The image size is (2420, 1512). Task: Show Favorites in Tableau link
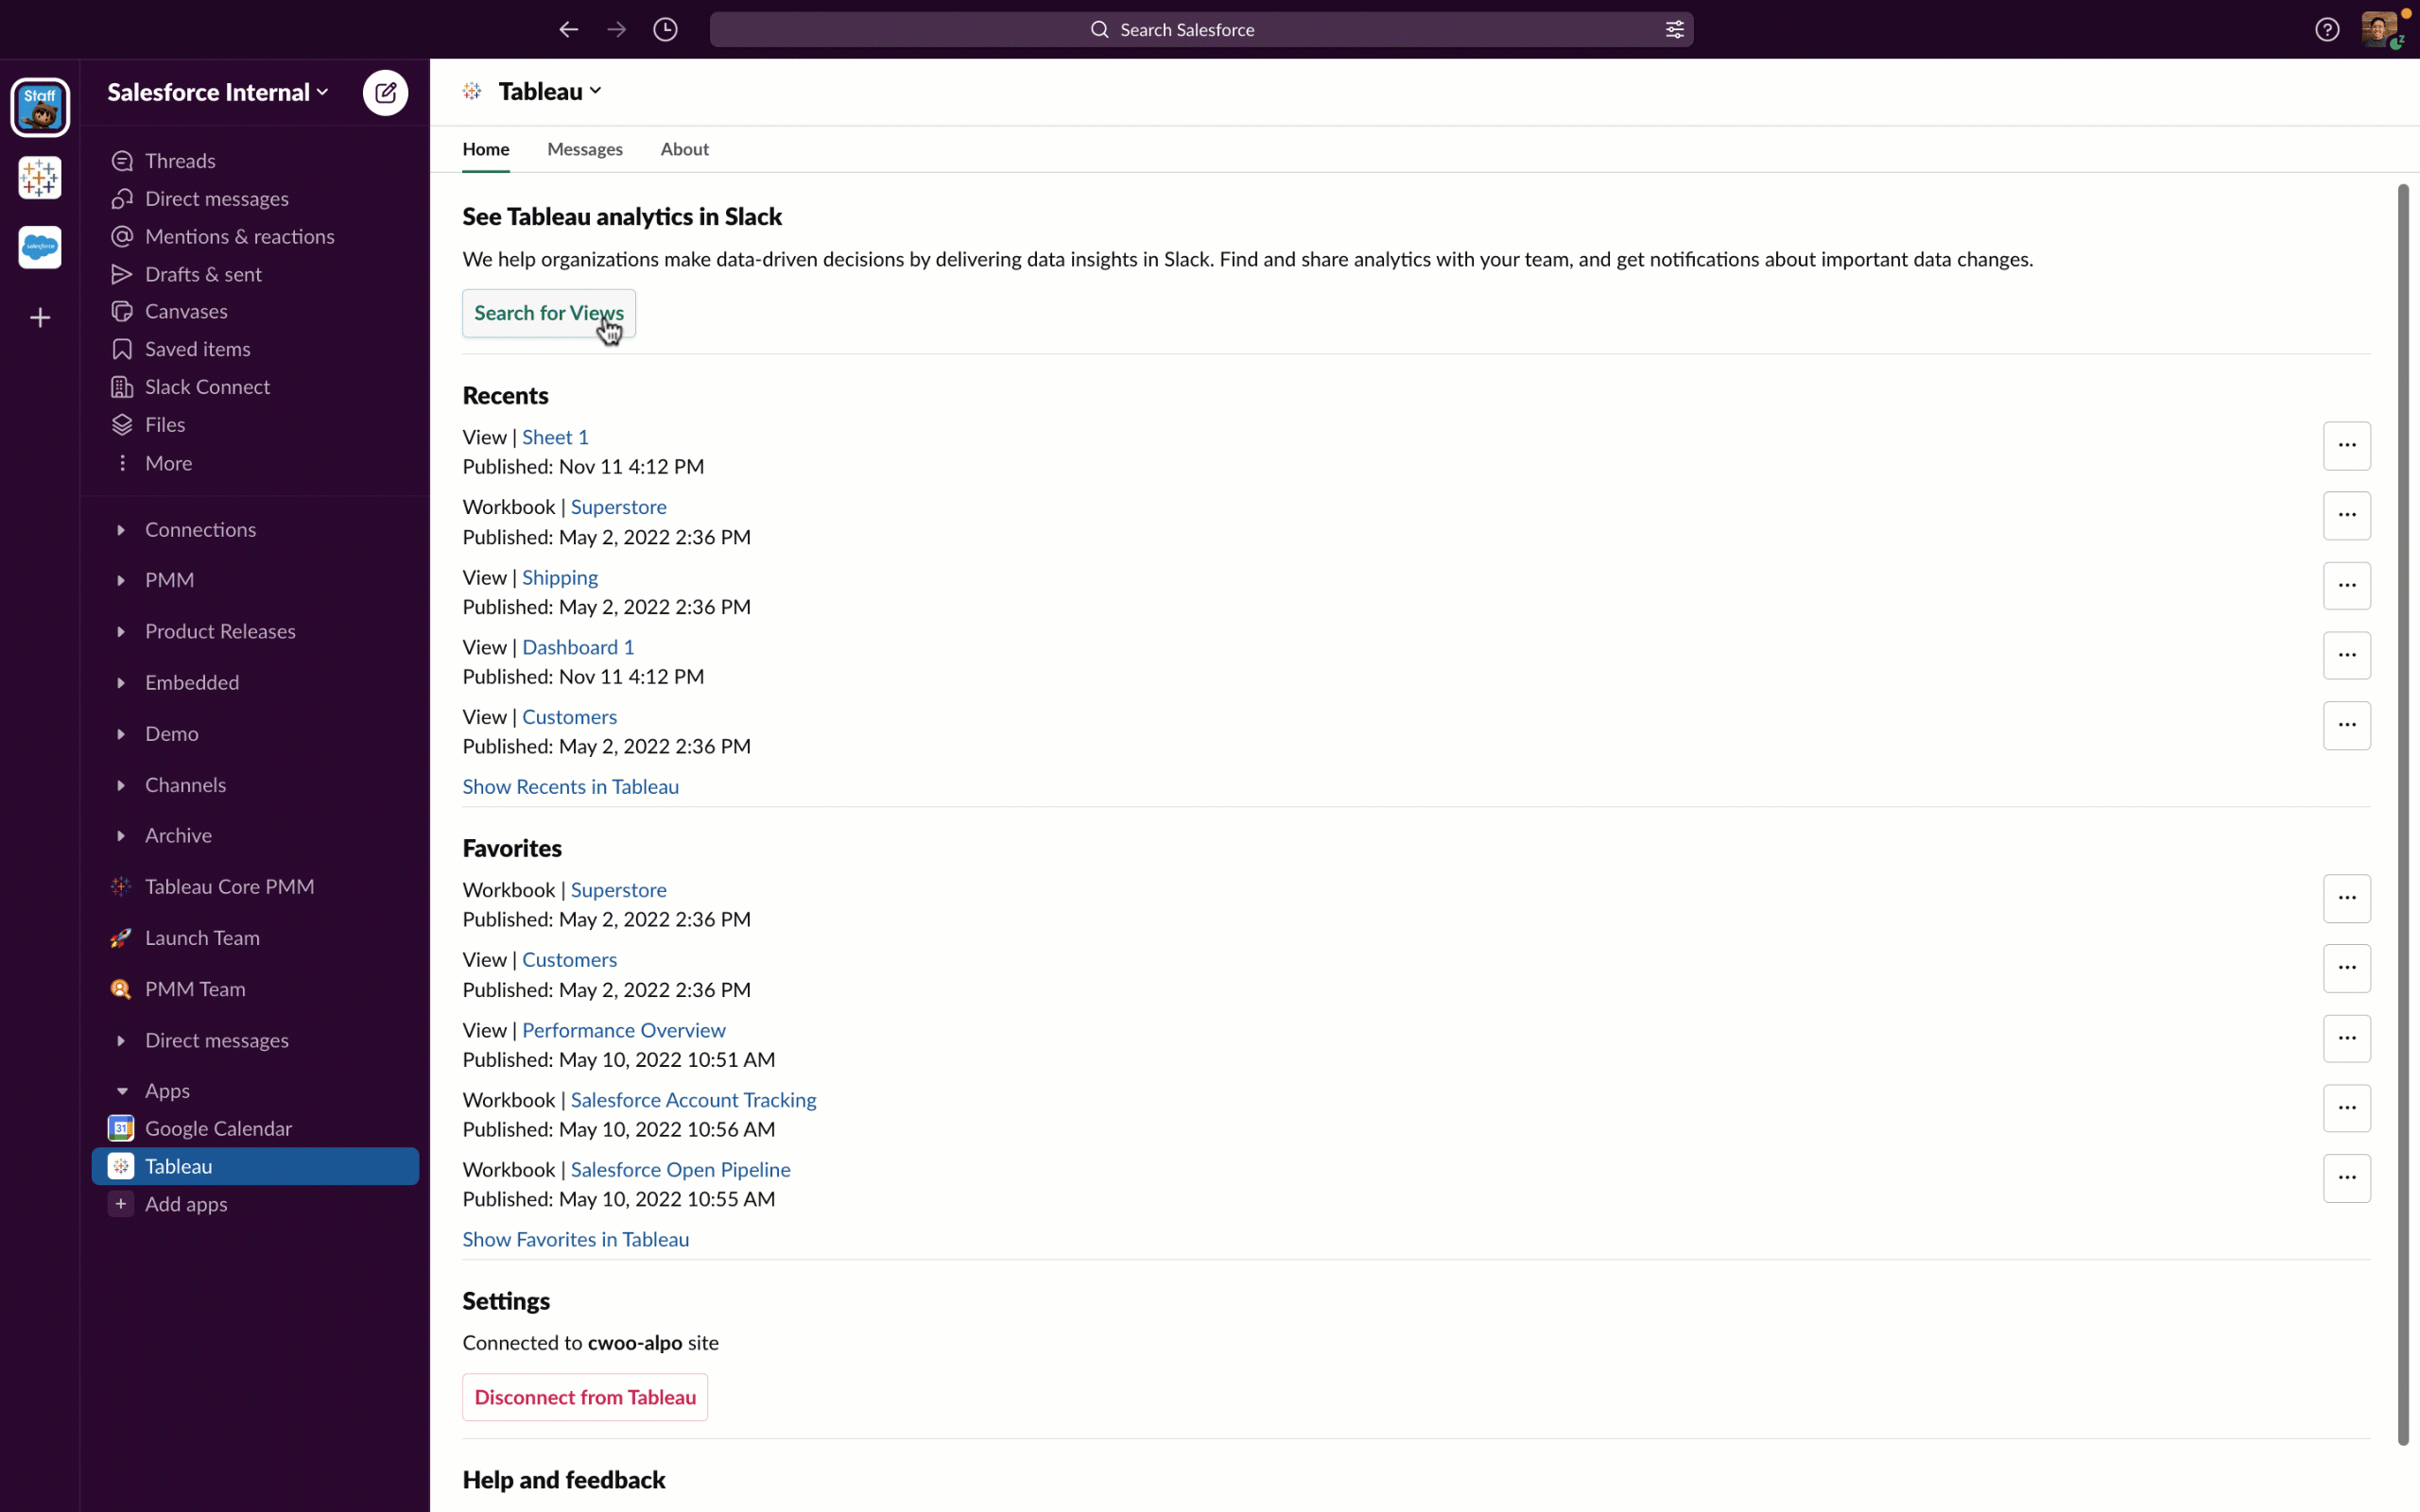click(577, 1237)
